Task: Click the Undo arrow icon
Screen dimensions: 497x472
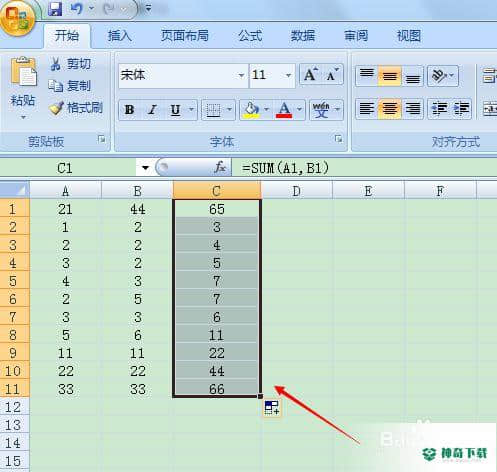Action: [x=77, y=9]
